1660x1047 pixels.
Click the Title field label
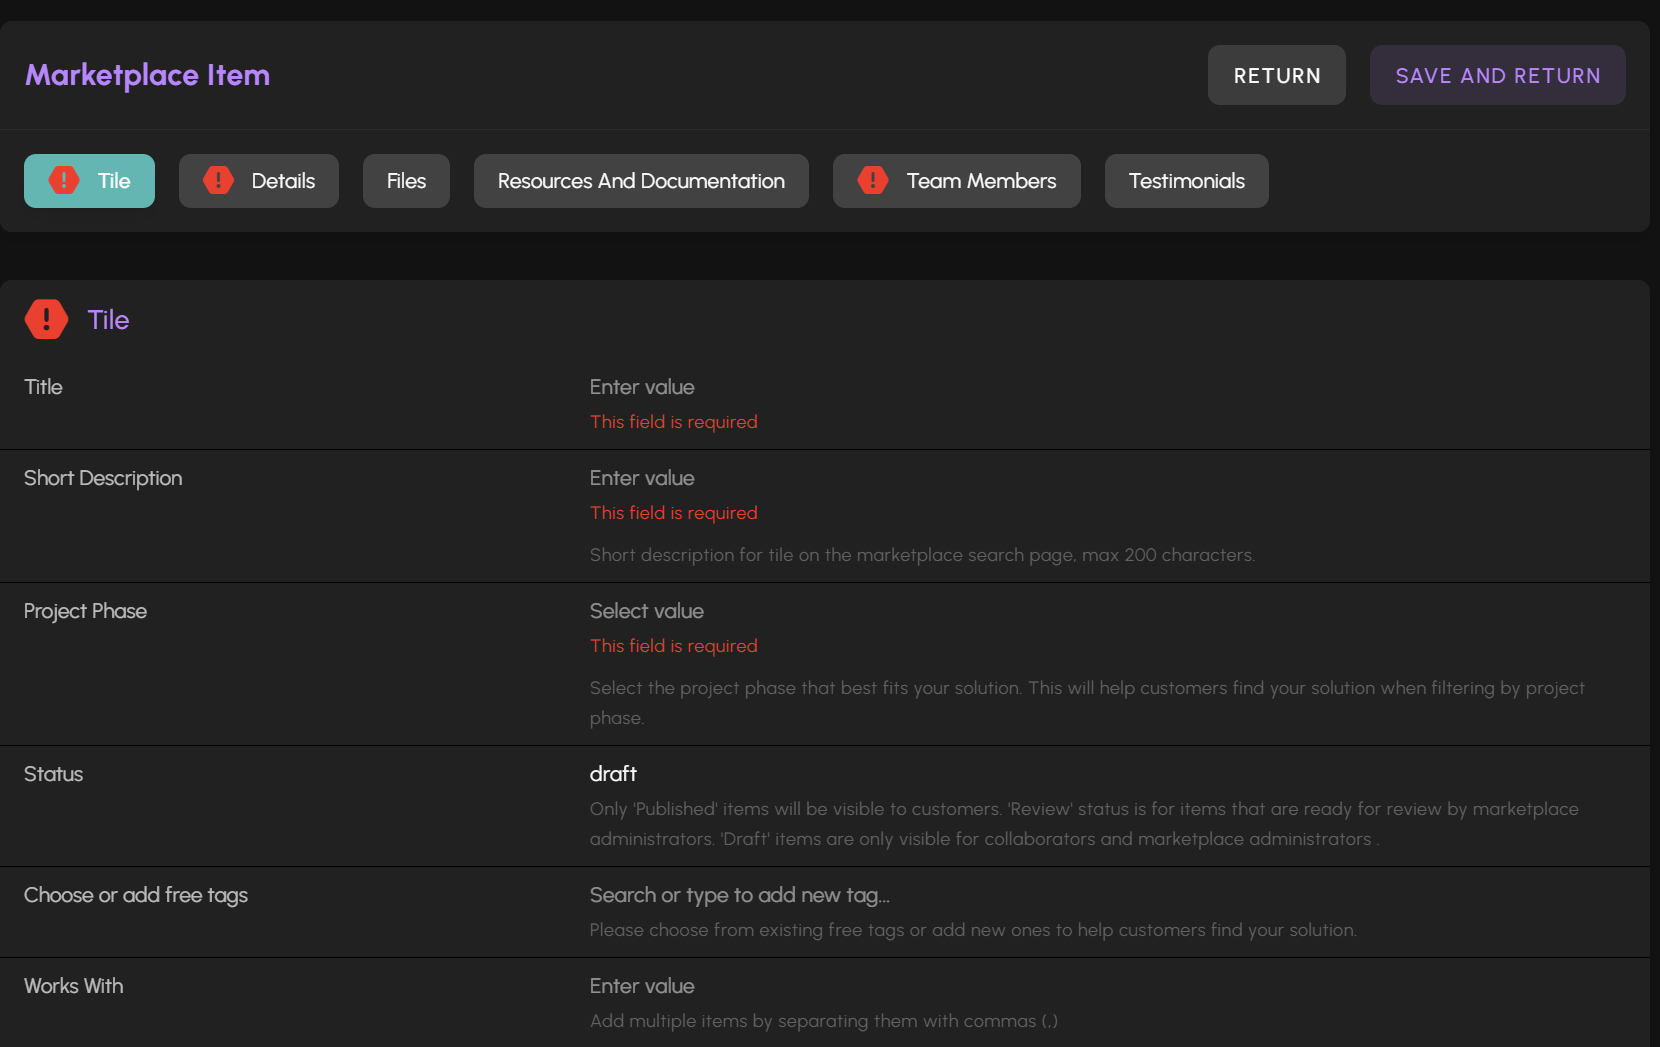coord(43,387)
